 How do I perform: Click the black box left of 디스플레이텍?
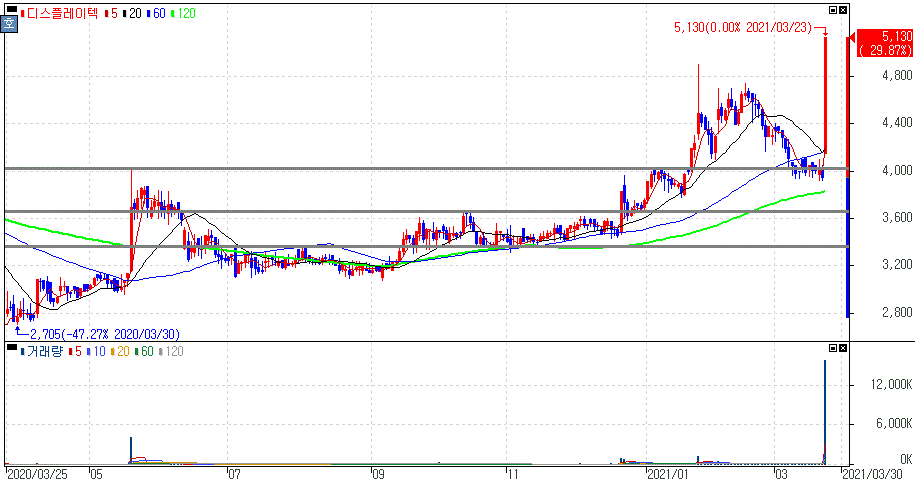[11, 10]
